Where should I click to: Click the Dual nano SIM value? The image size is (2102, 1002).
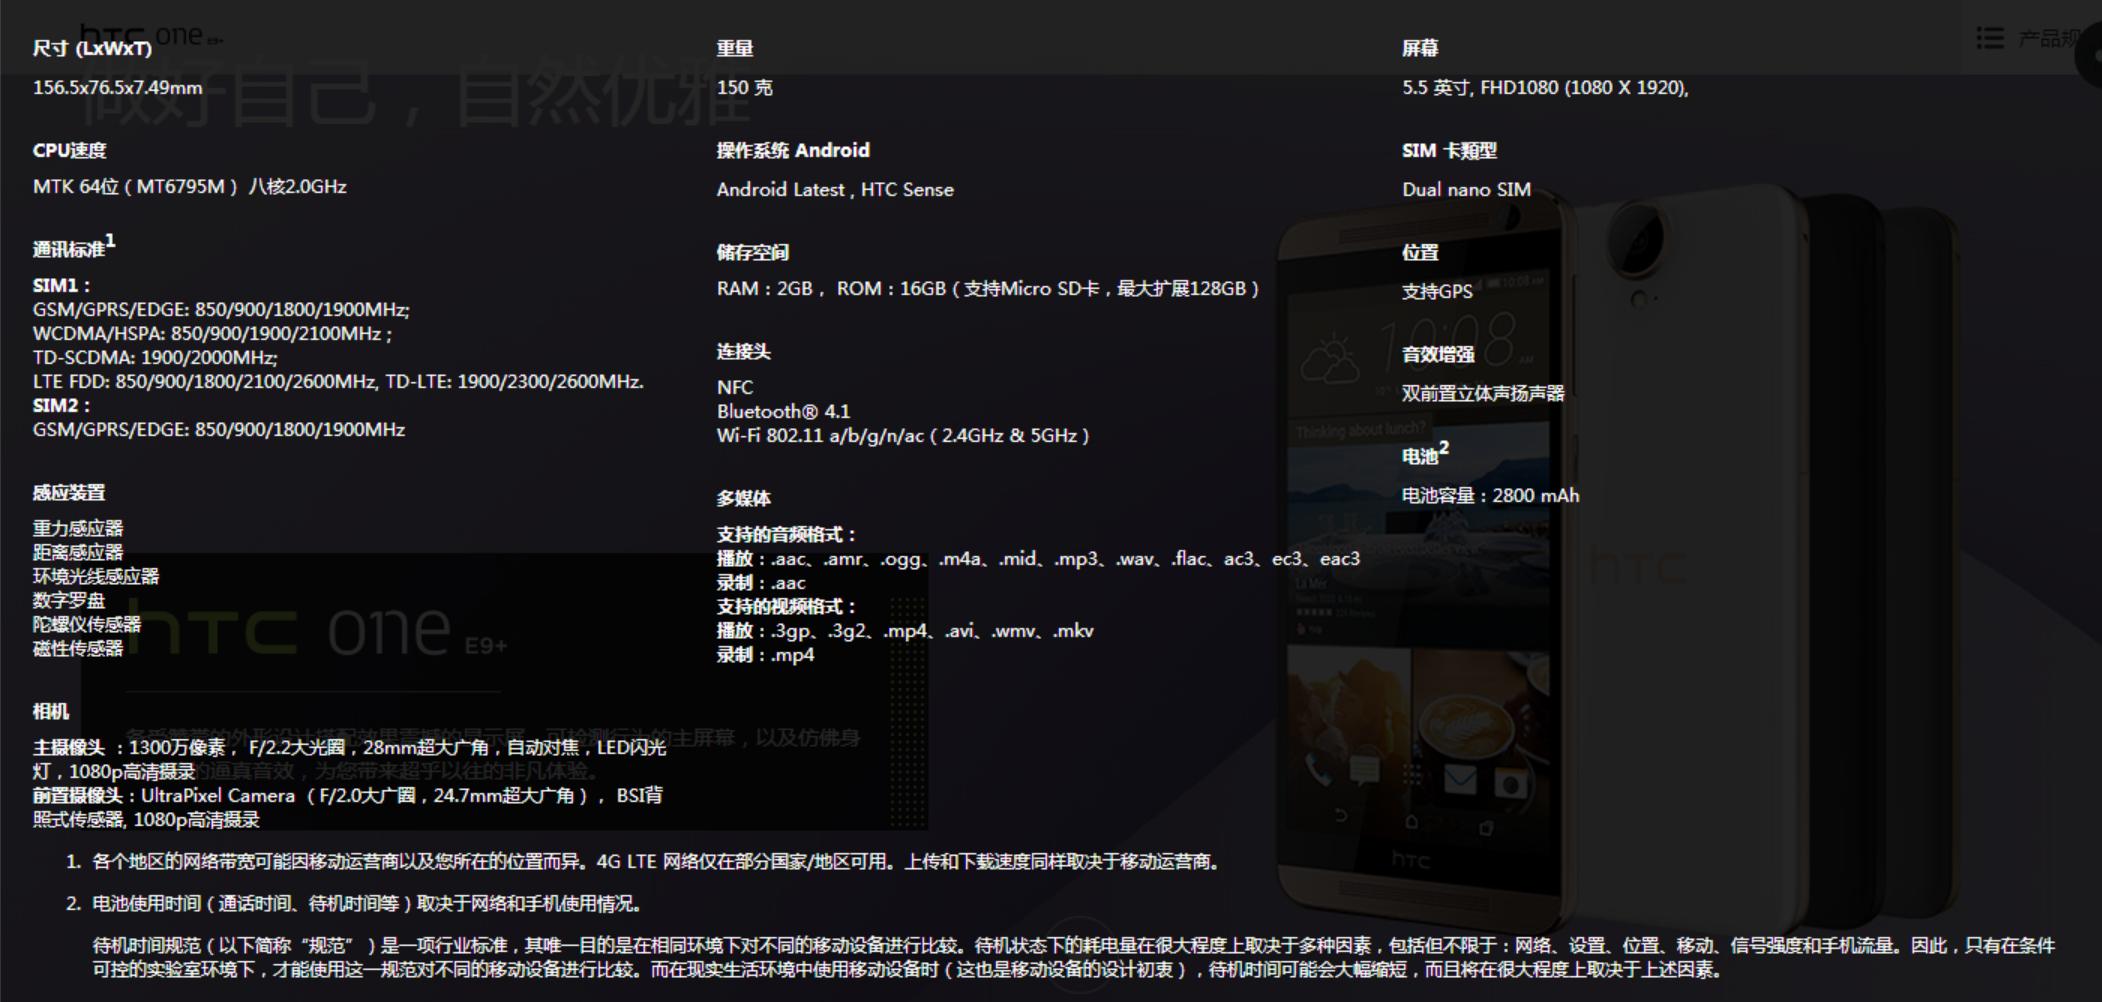tap(1466, 189)
